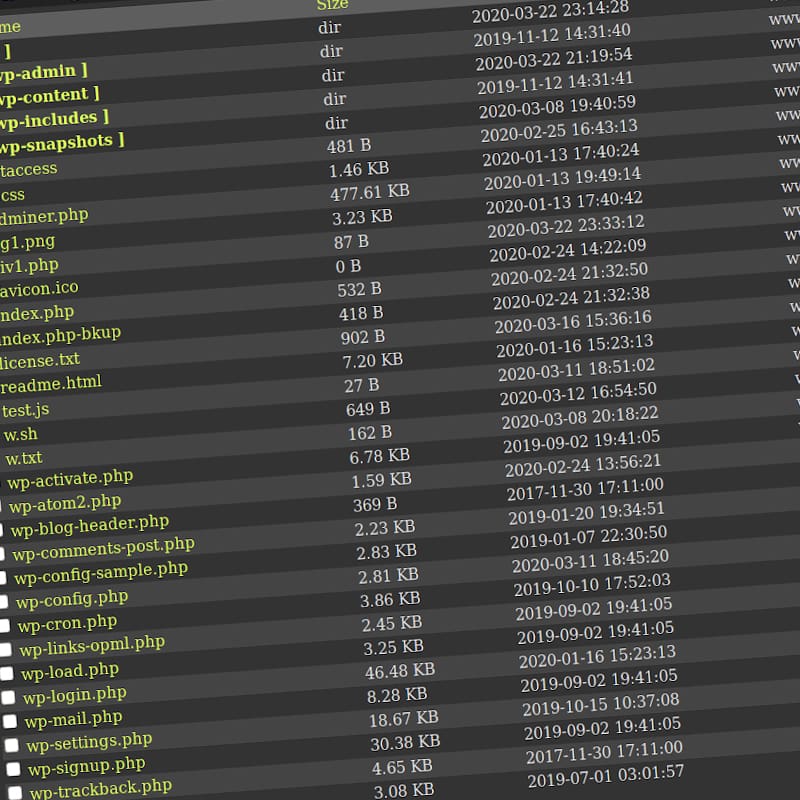Click the timestamp 2020-03-16 15:36:16

click(573, 322)
